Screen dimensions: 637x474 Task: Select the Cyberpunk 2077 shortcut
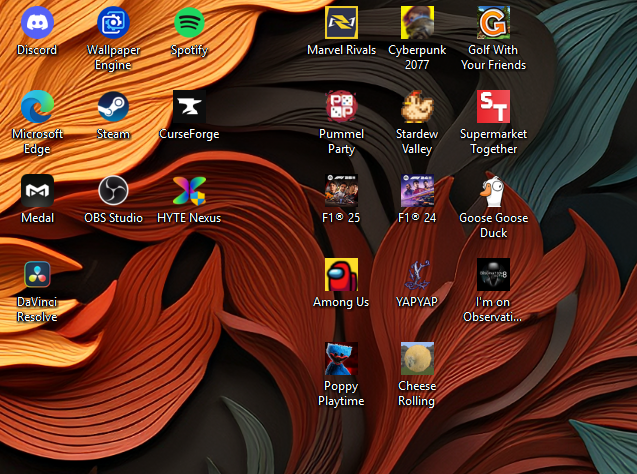417,23
